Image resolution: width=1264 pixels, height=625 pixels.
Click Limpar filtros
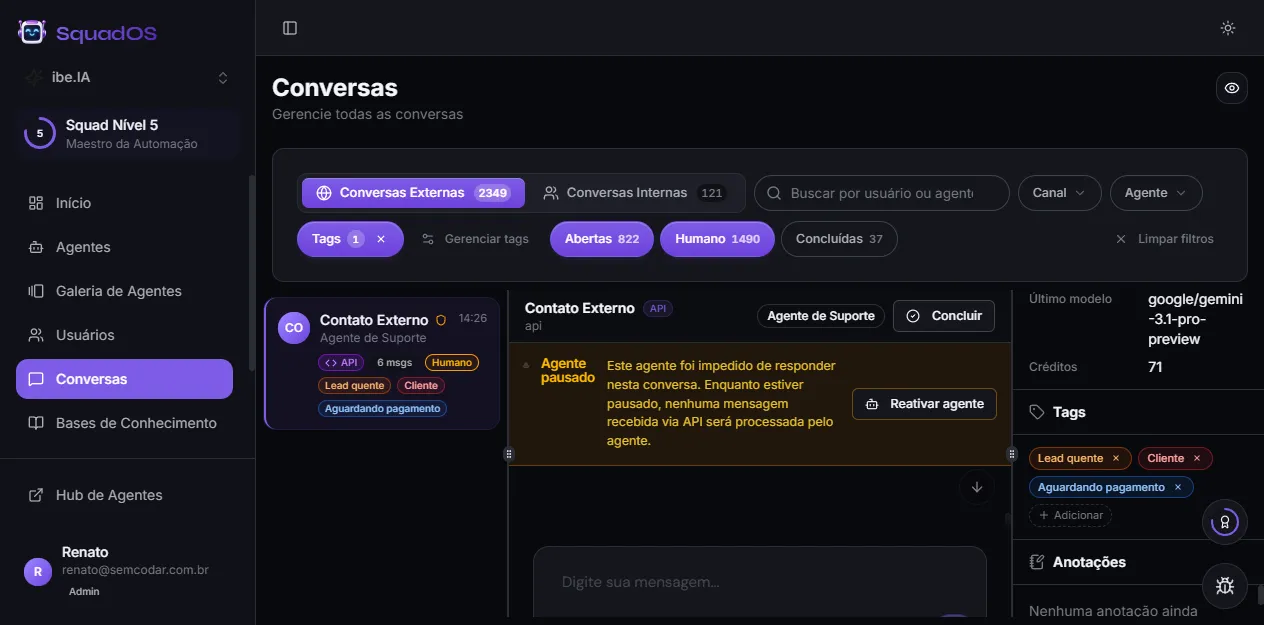coord(1164,239)
